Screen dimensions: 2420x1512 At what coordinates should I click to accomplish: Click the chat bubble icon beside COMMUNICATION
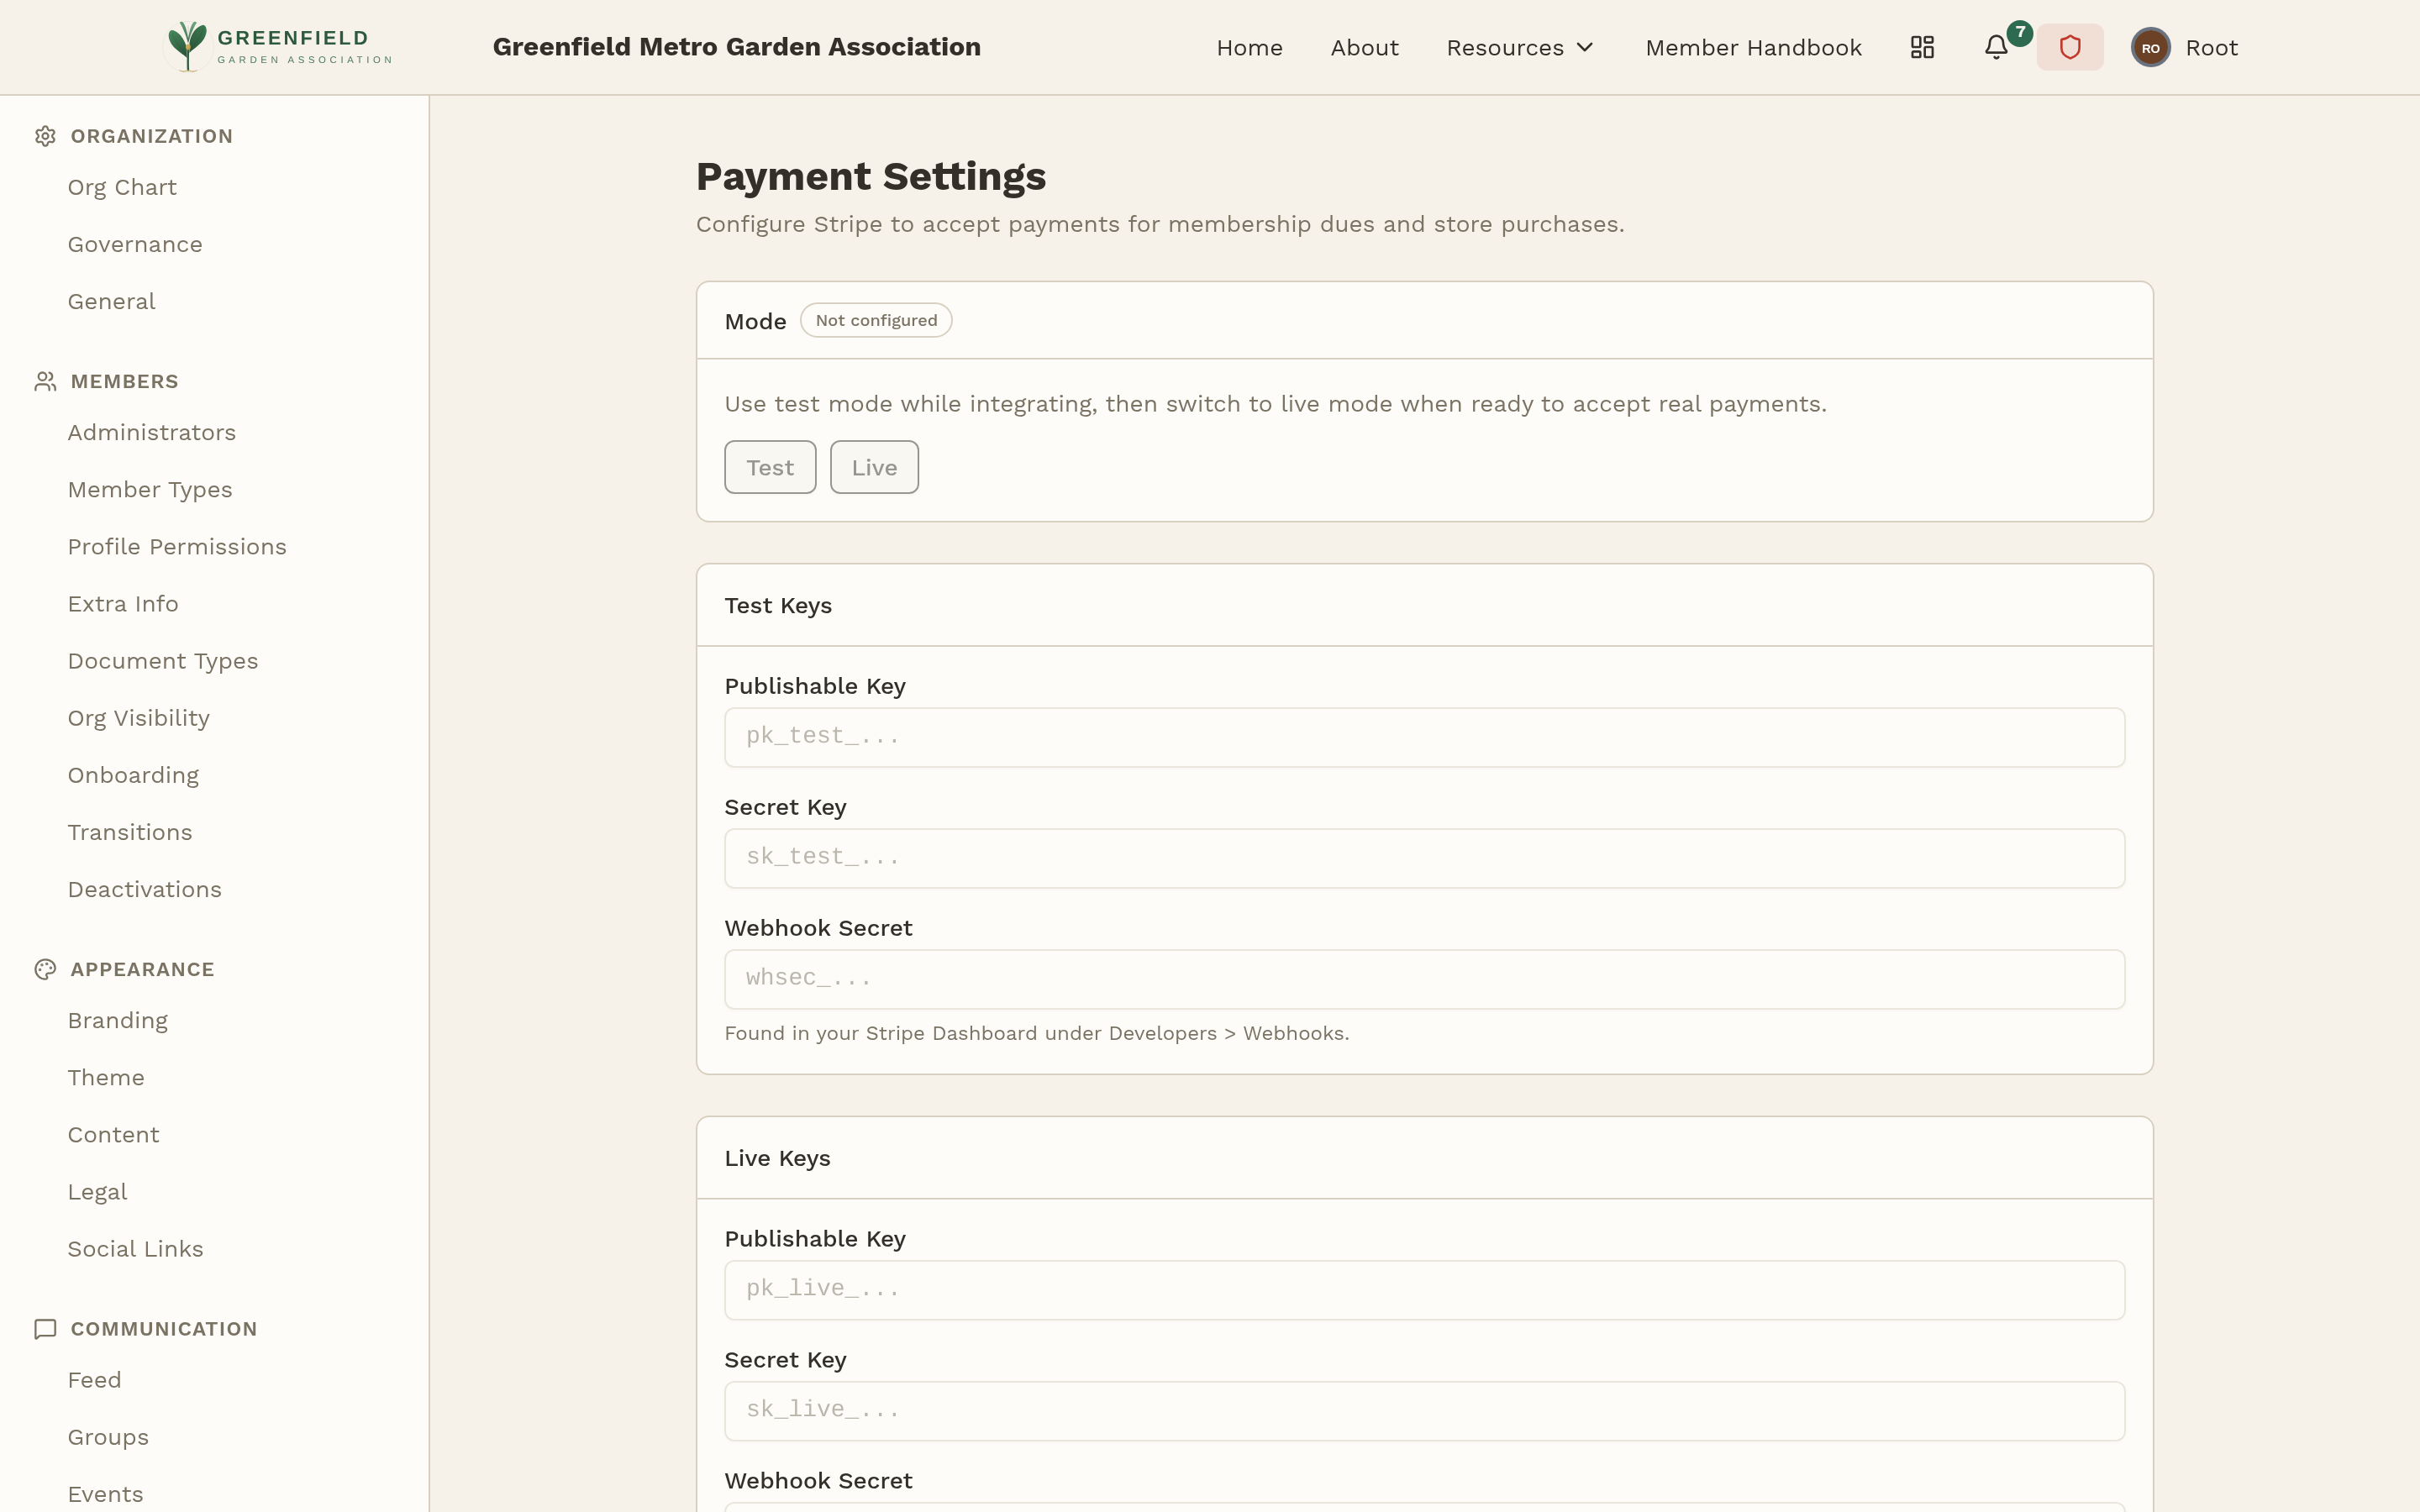[x=45, y=1329]
